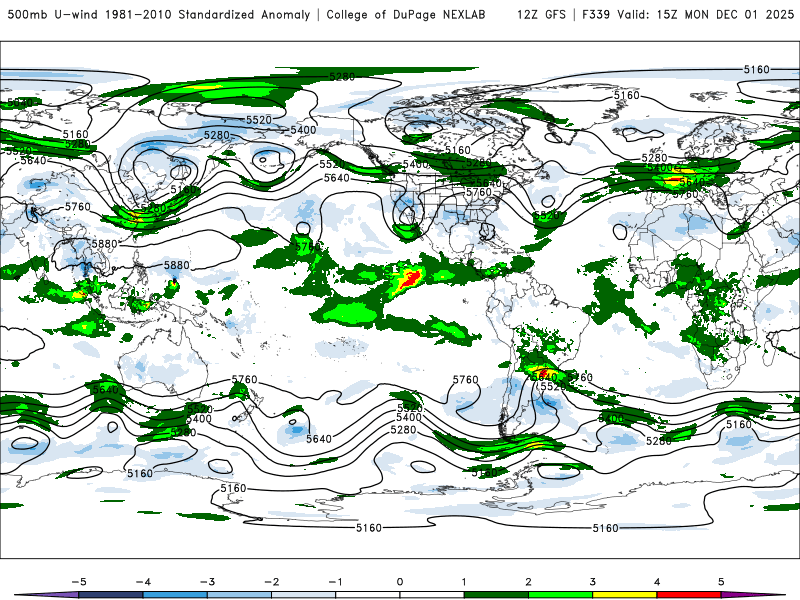Click the colorbar tick label '-1'

tap(336, 582)
